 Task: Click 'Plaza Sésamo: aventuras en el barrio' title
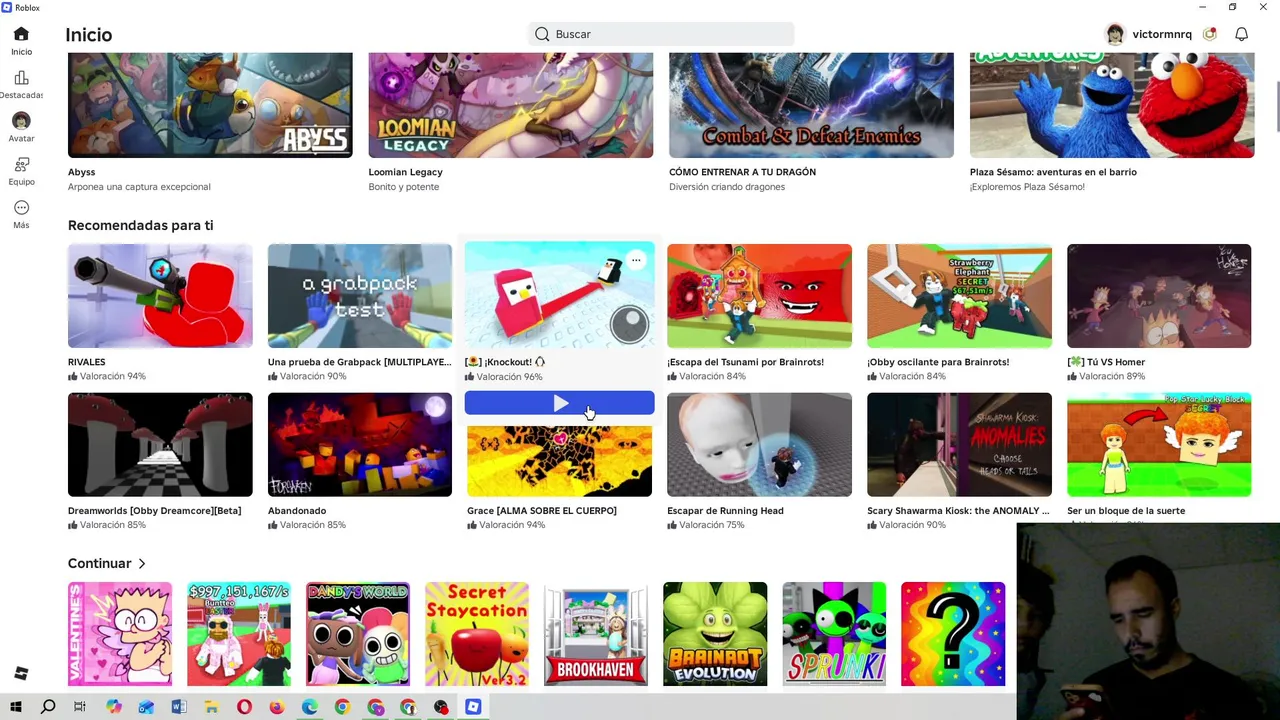click(1053, 172)
